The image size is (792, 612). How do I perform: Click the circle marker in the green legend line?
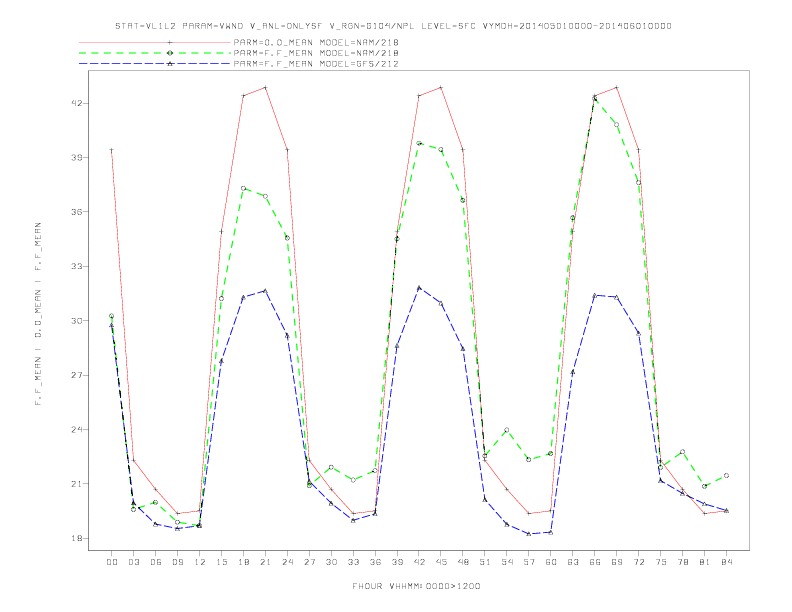(x=170, y=53)
